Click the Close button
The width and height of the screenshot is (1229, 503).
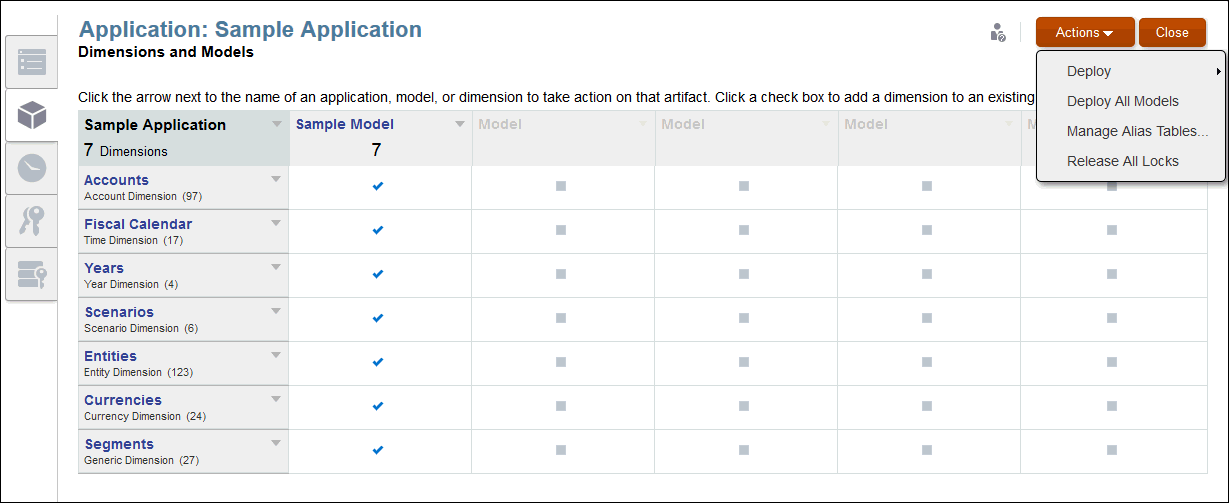[x=1172, y=33]
